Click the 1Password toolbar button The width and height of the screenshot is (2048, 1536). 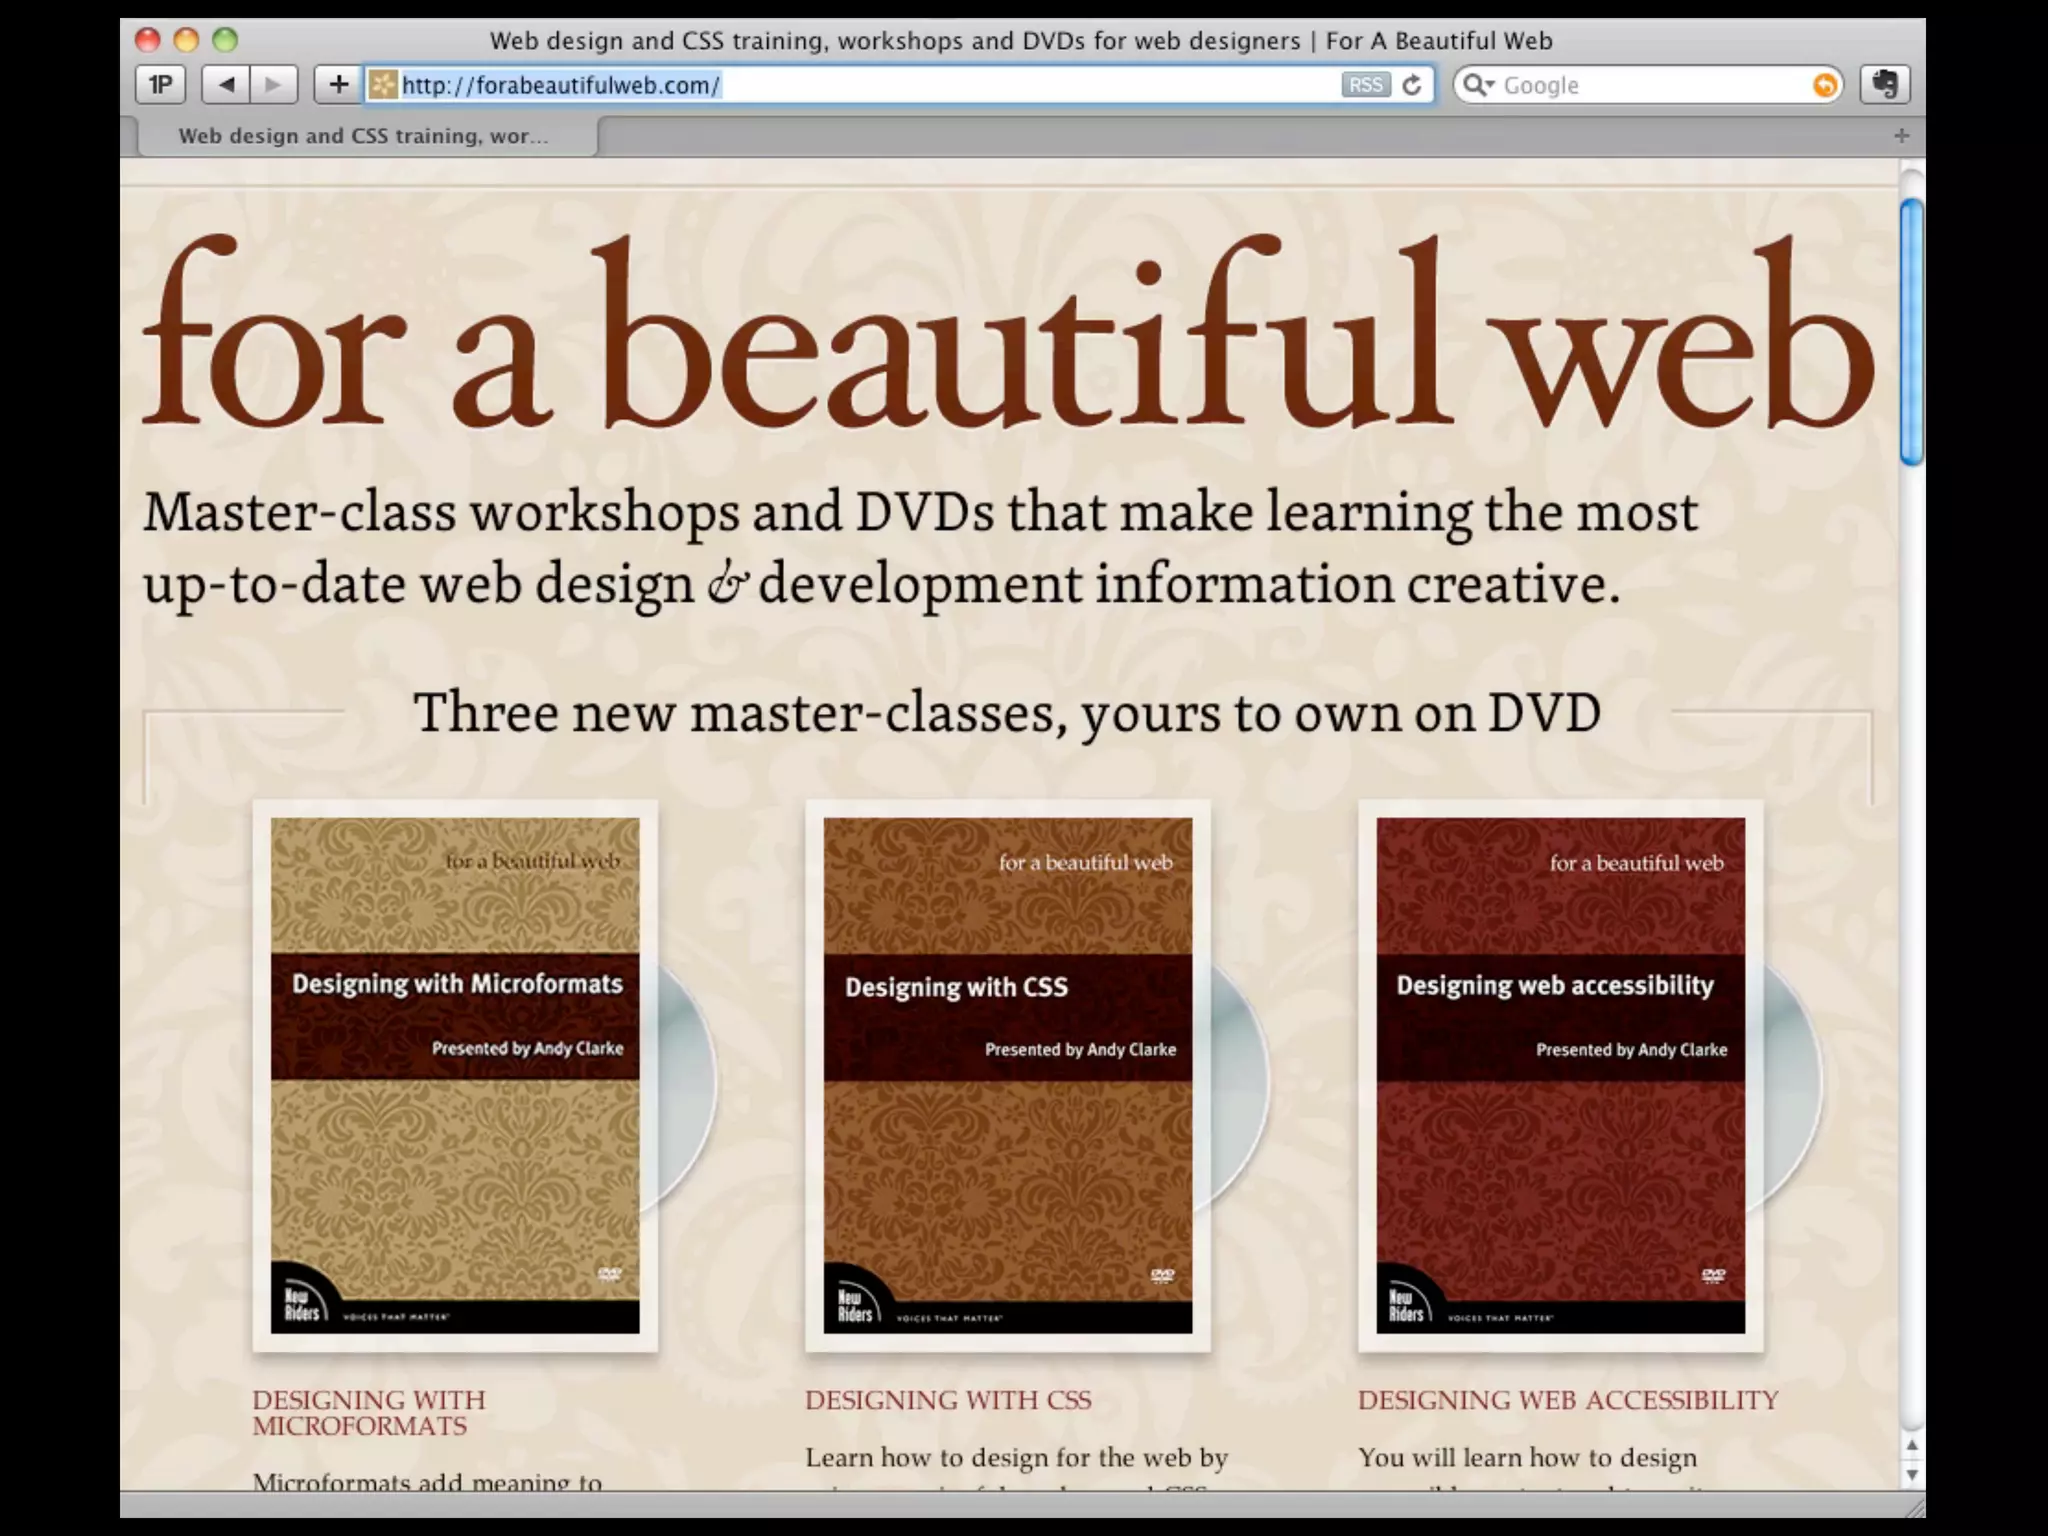(160, 85)
